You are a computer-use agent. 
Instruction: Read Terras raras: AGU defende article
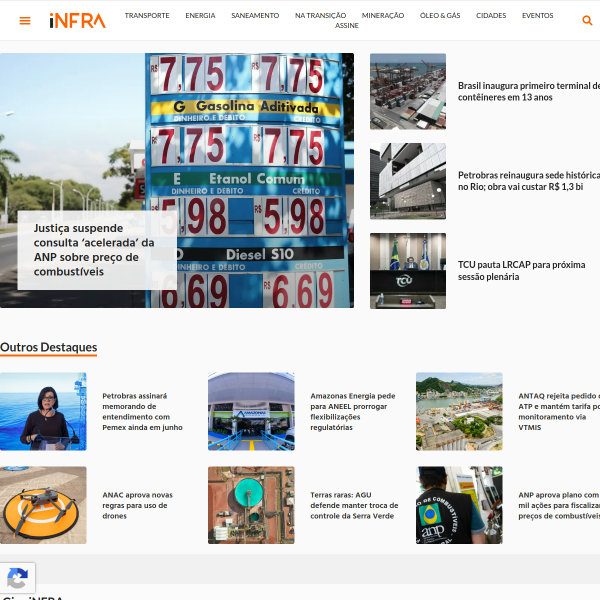tap(354, 505)
